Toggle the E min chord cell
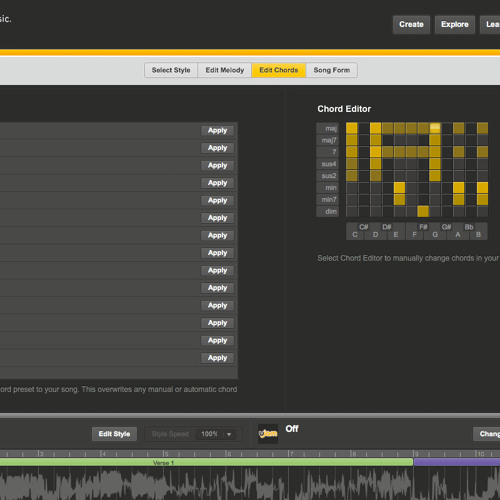500x500 pixels. click(x=399, y=188)
